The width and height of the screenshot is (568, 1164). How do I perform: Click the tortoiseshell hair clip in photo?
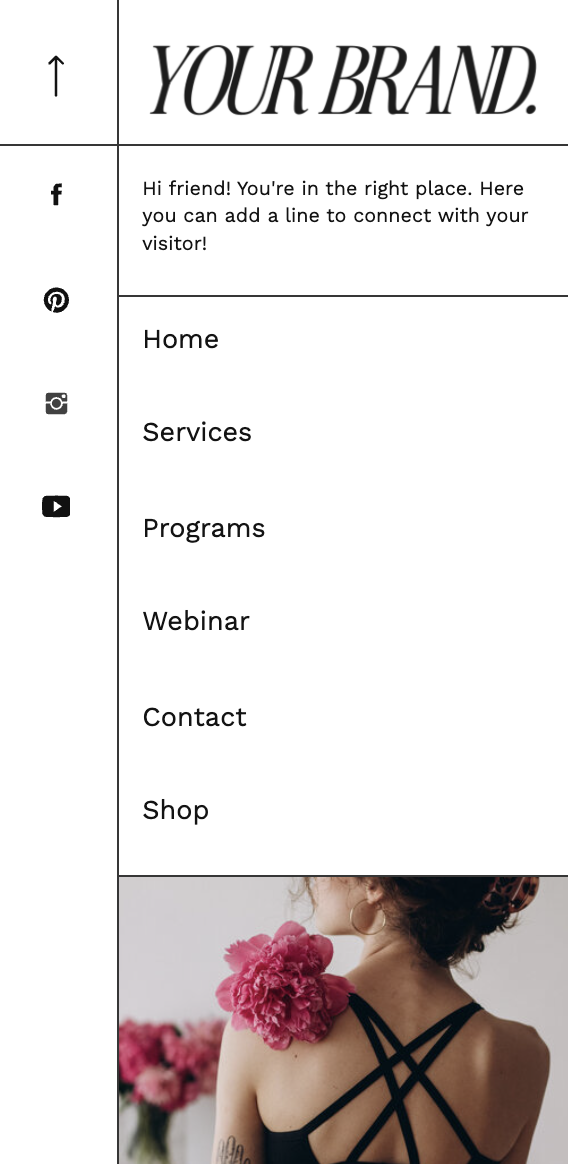509,893
